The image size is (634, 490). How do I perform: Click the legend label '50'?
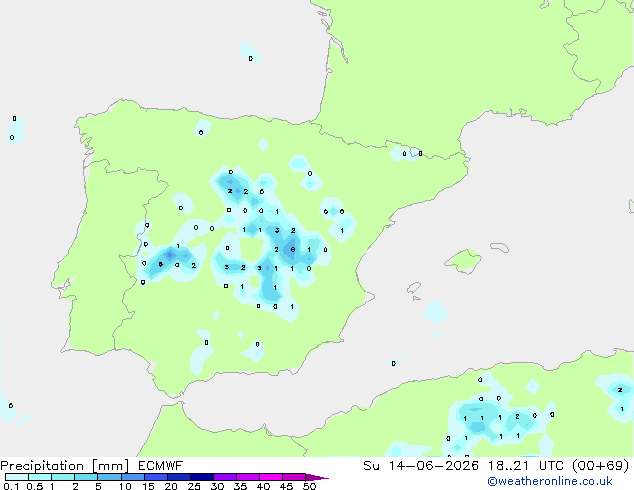click(309, 486)
